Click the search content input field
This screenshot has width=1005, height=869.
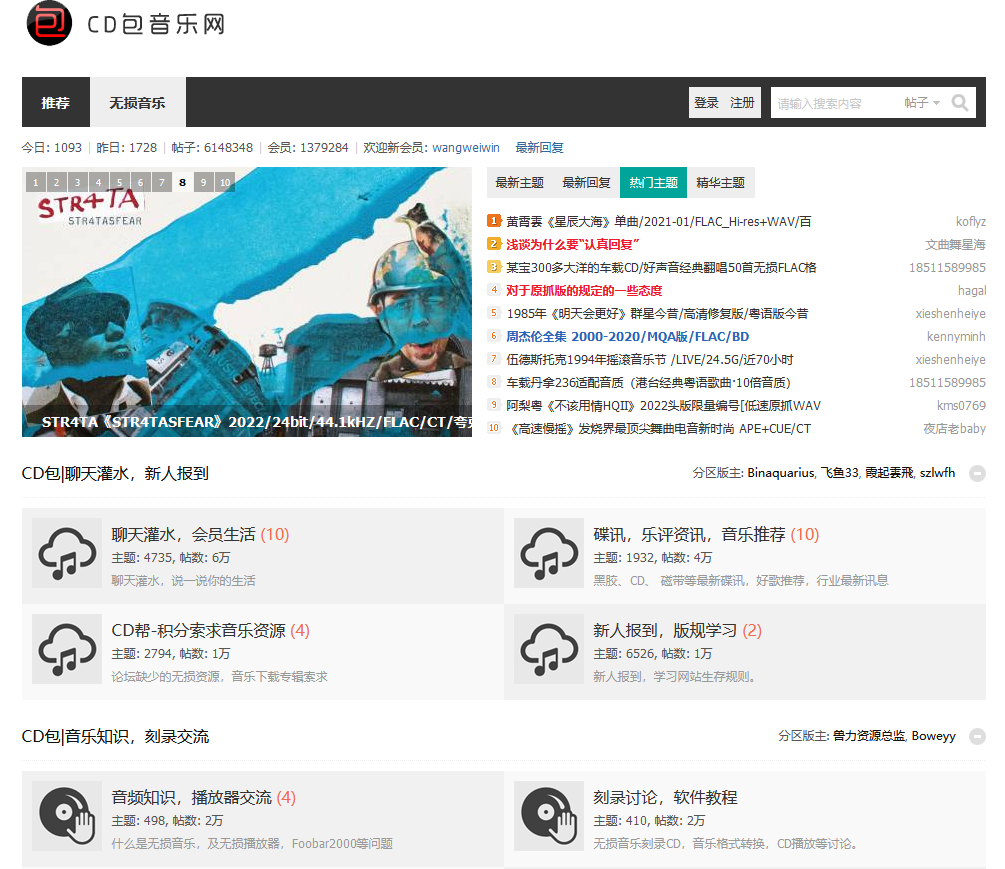coord(835,103)
